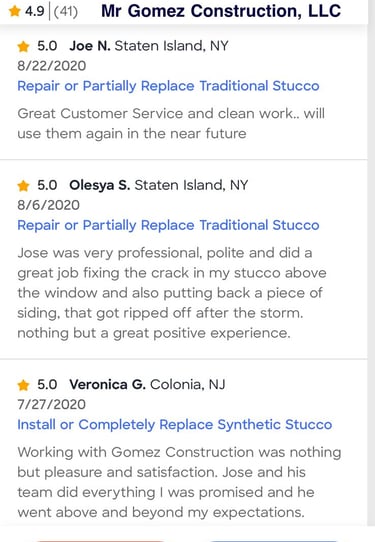Open the Mr Gomez Construction, LLC title

(221, 11)
